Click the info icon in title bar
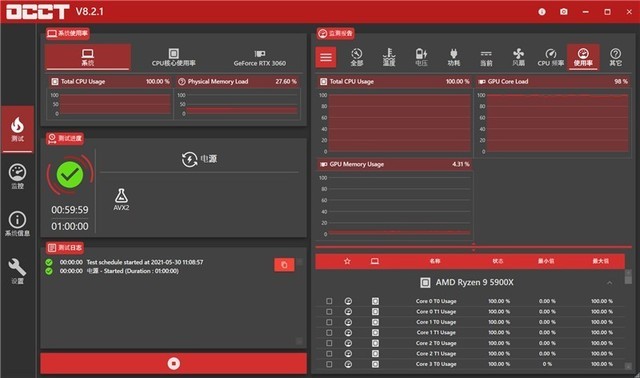The width and height of the screenshot is (640, 378). [x=542, y=12]
